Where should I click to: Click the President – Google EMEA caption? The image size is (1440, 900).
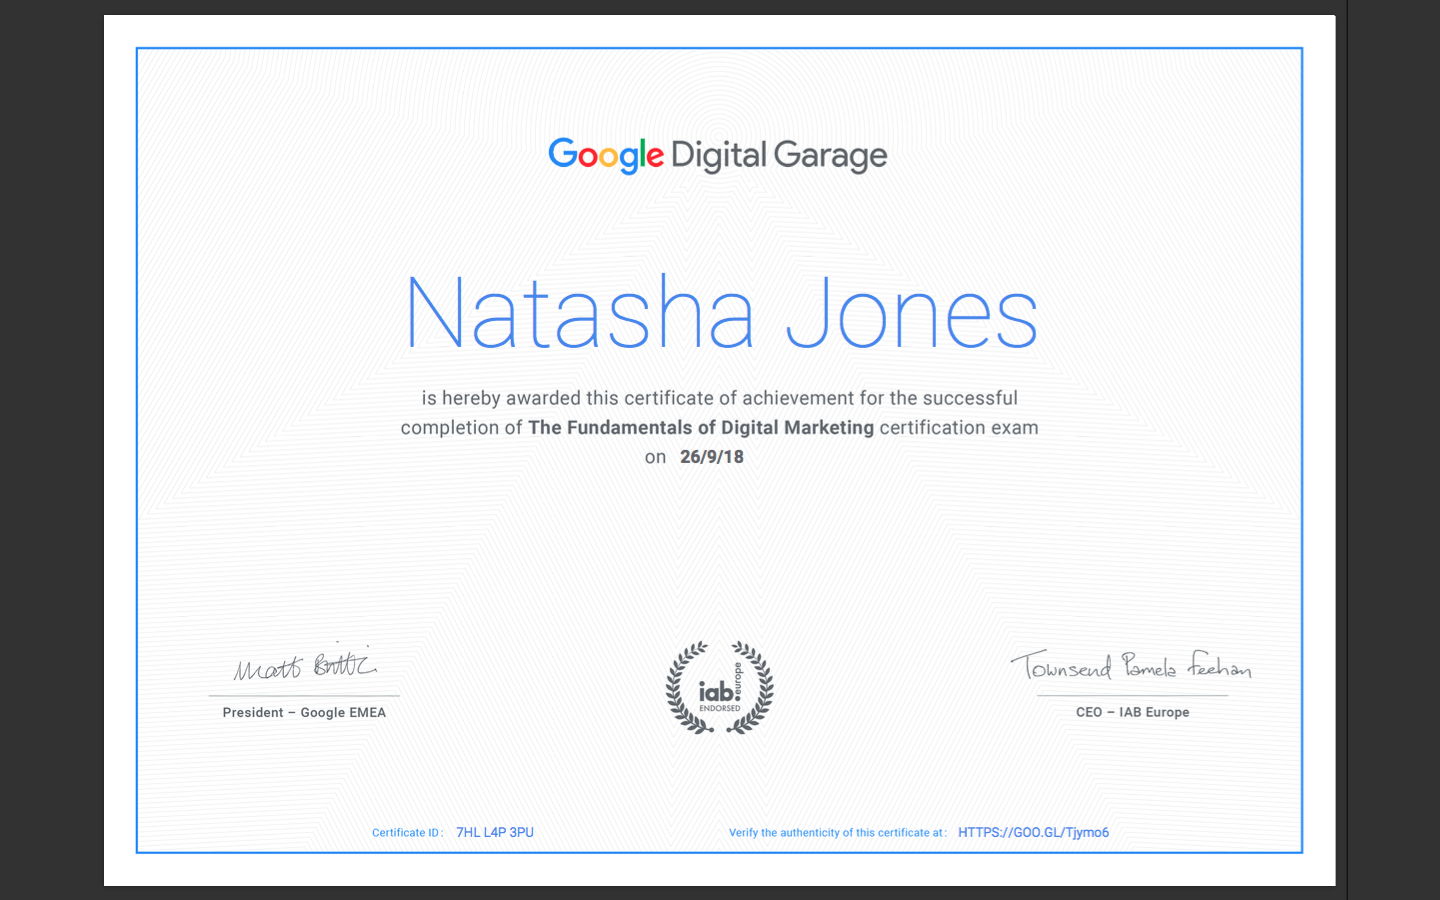pyautogui.click(x=304, y=712)
